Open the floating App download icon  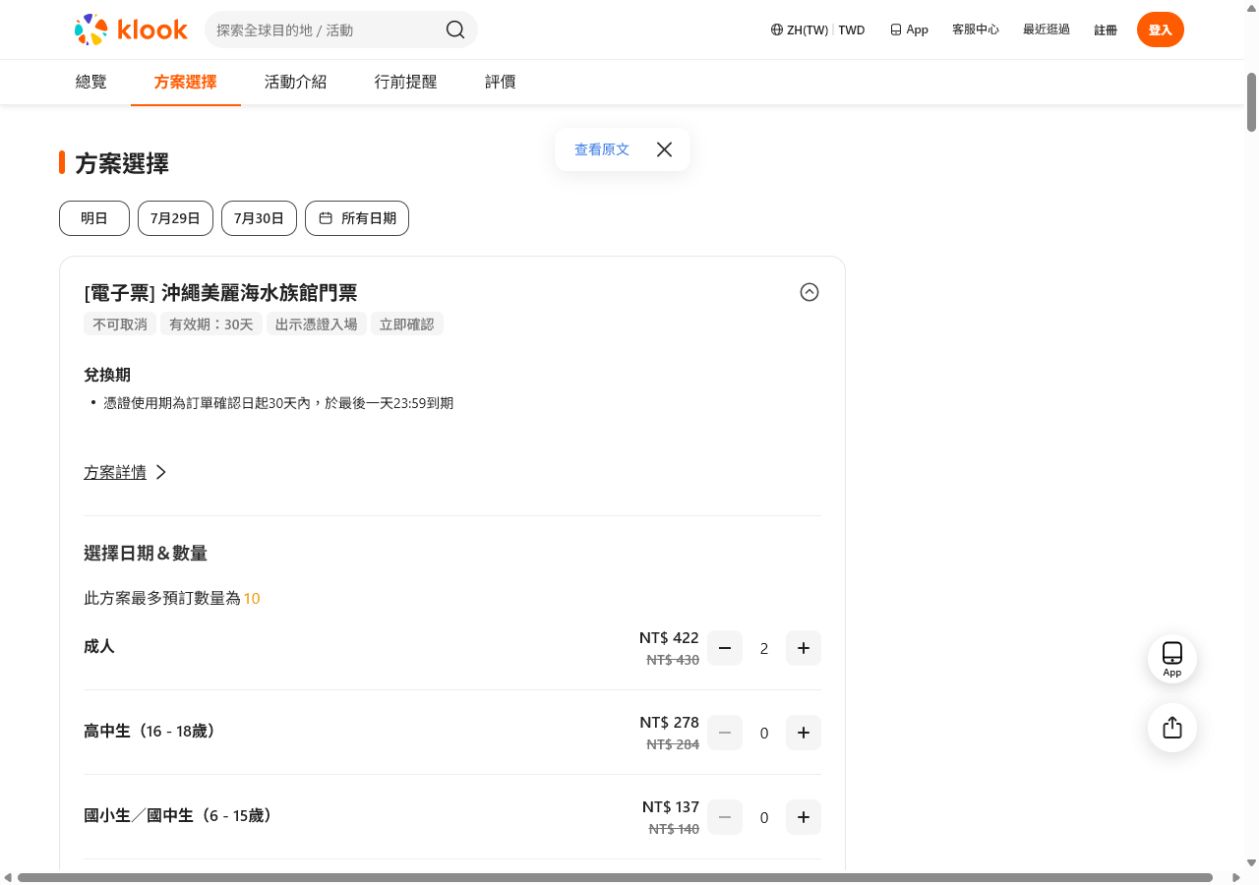[1172, 659]
